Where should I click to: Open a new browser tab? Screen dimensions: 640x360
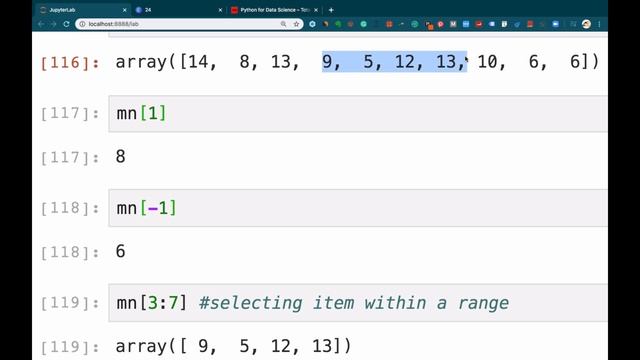(x=331, y=10)
